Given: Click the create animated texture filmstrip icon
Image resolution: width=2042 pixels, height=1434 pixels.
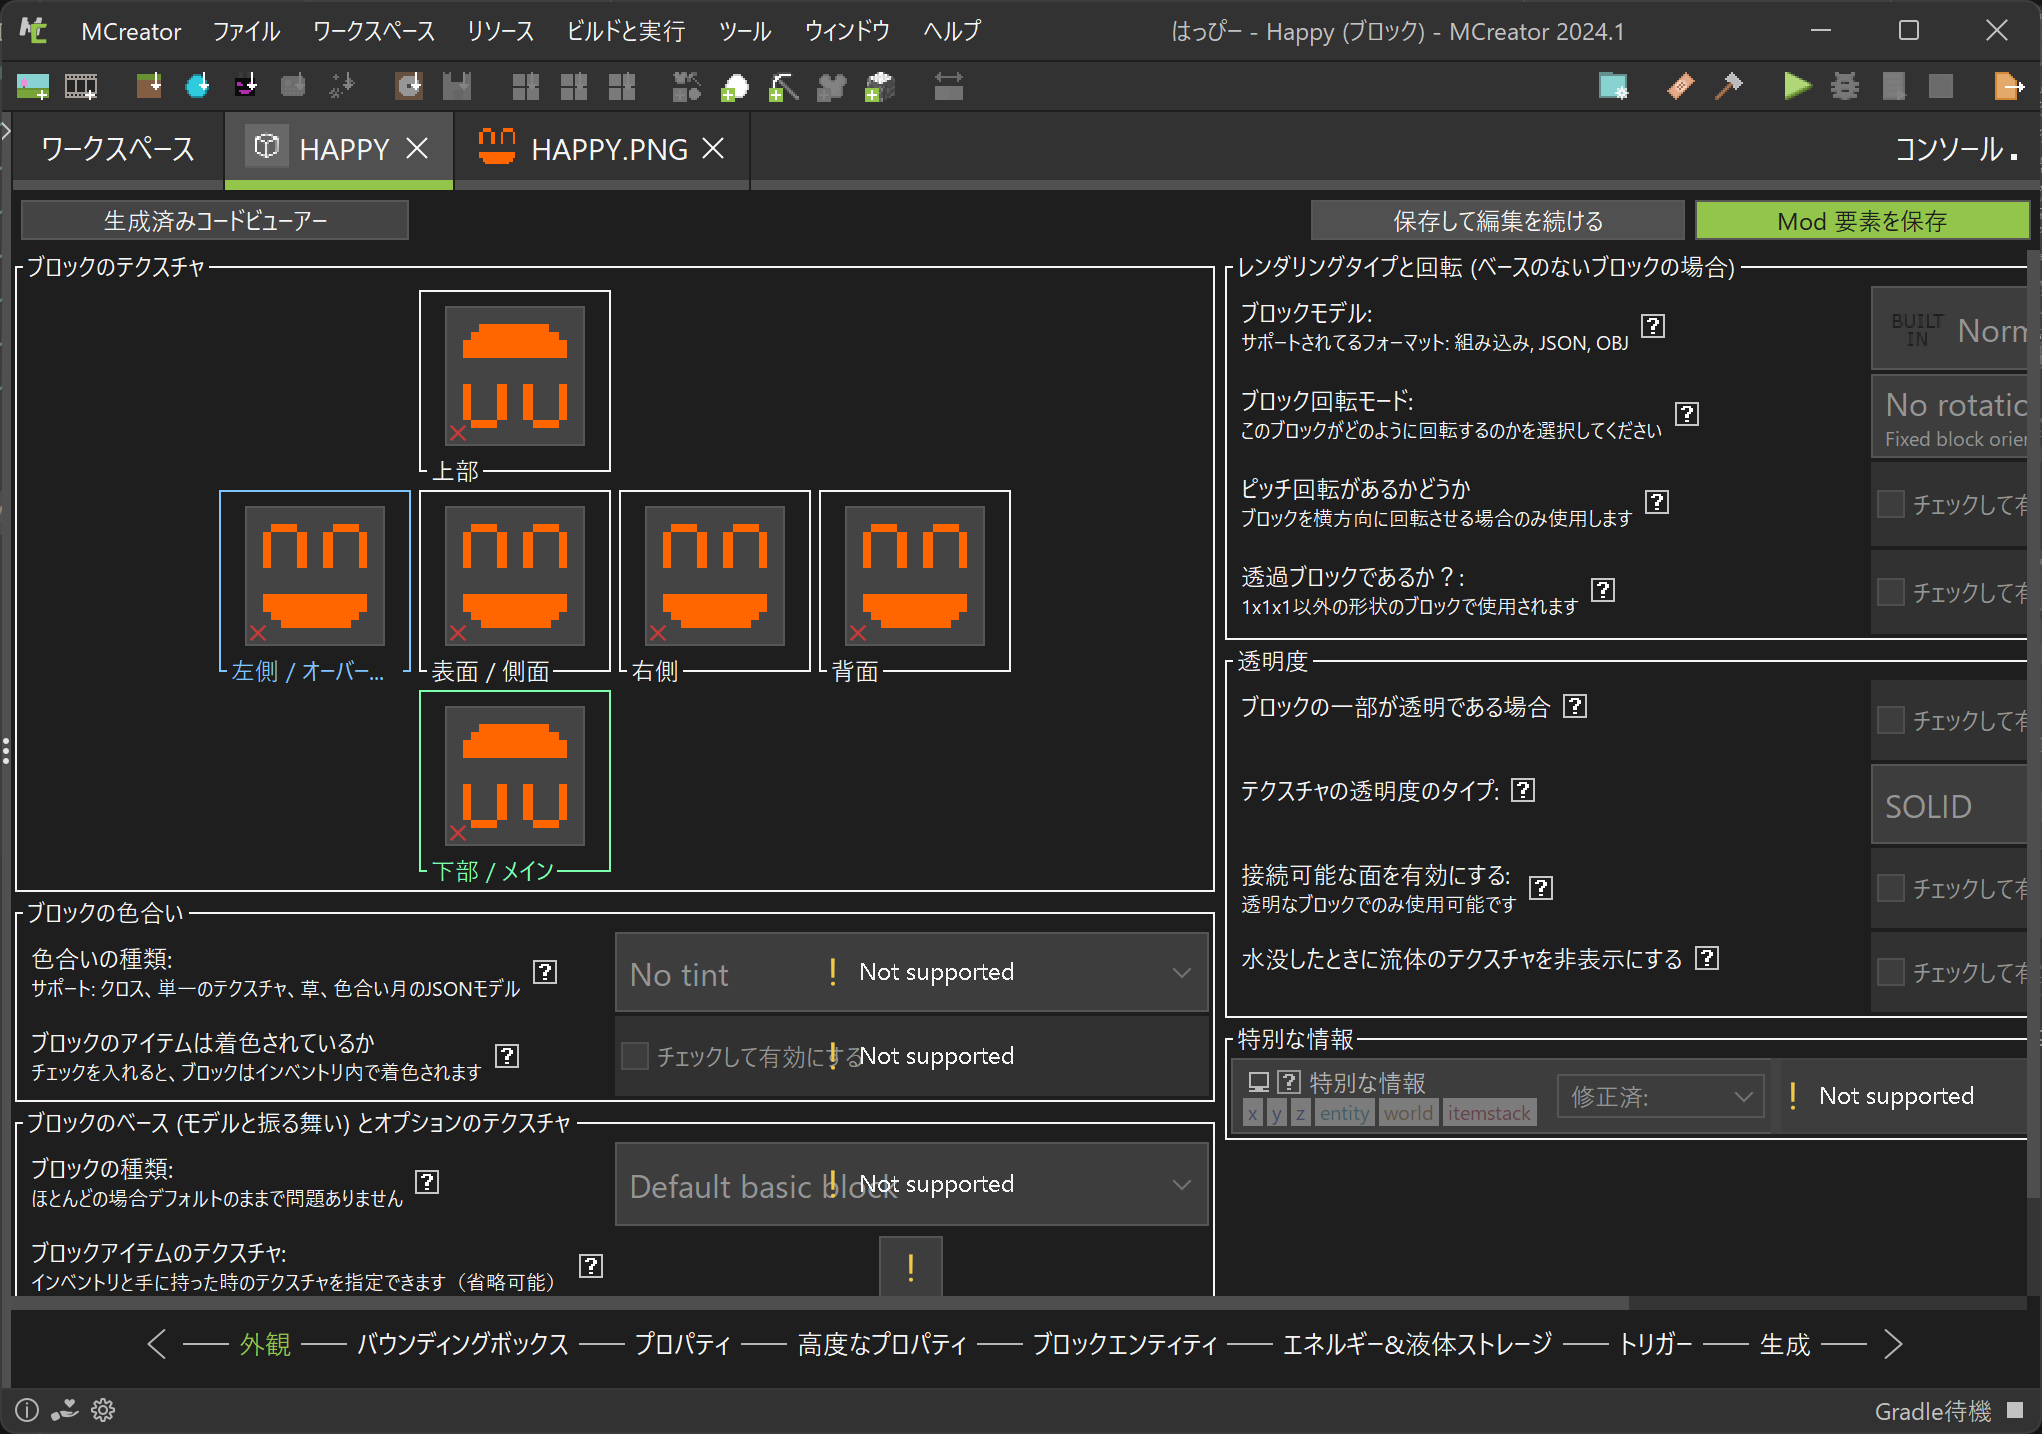Looking at the screenshot, I should tap(81, 87).
